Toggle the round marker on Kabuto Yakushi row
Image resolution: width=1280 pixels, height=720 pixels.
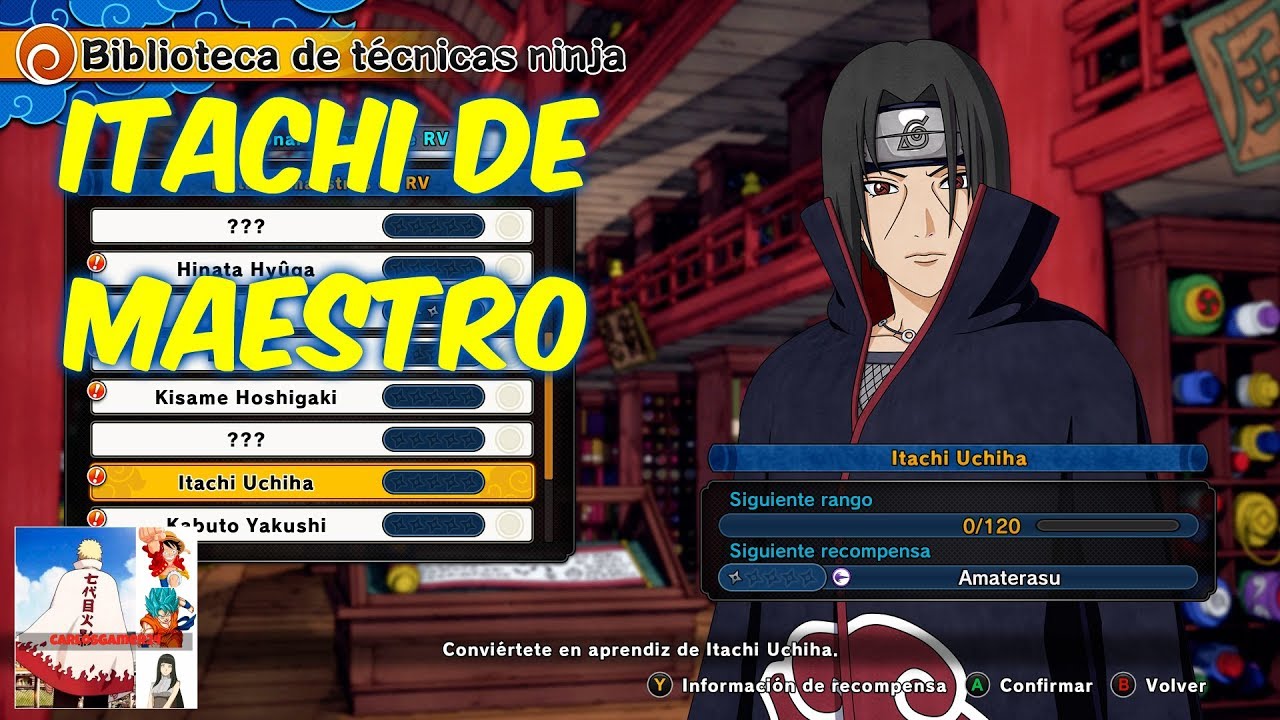click(510, 524)
